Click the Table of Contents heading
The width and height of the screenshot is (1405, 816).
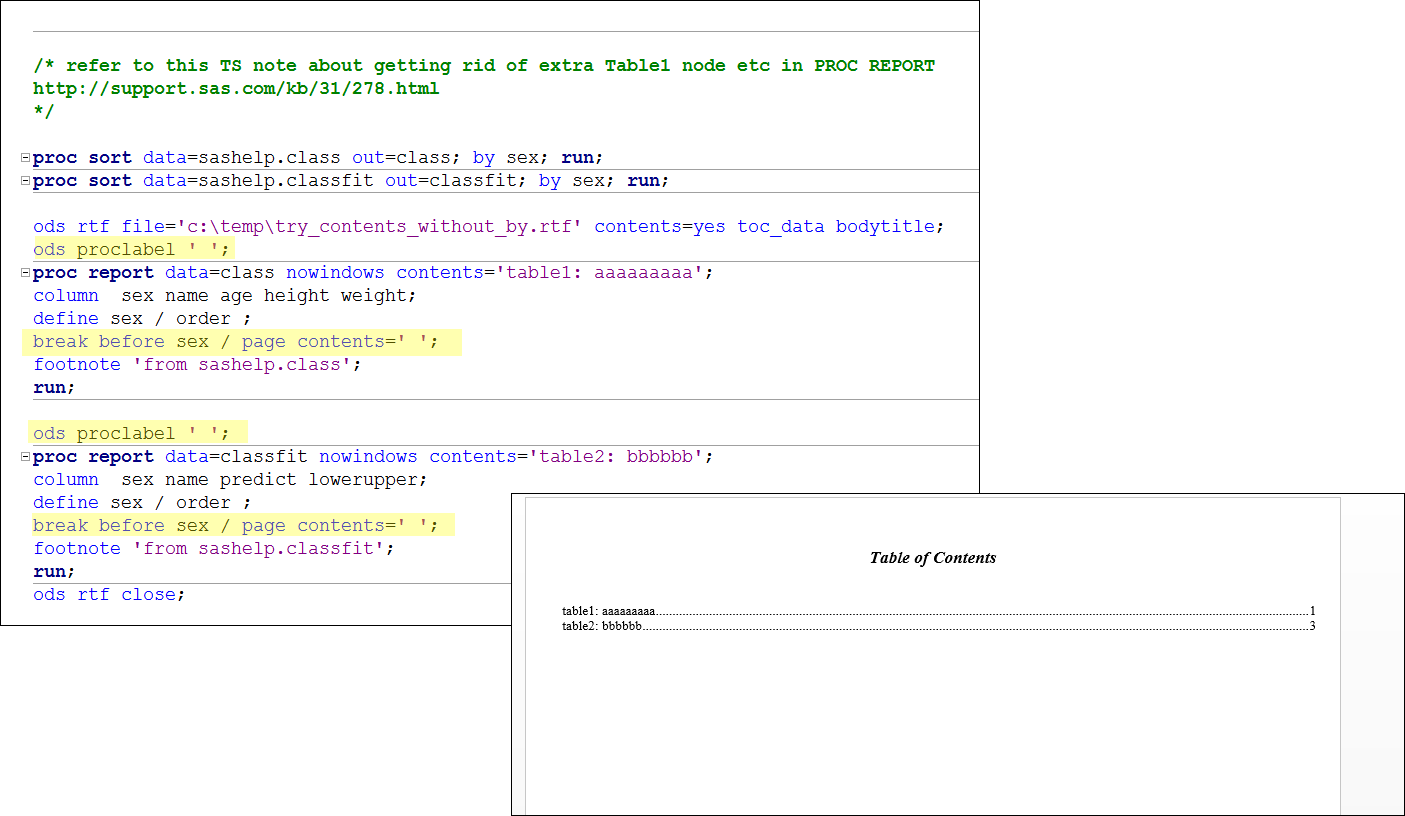tap(933, 558)
